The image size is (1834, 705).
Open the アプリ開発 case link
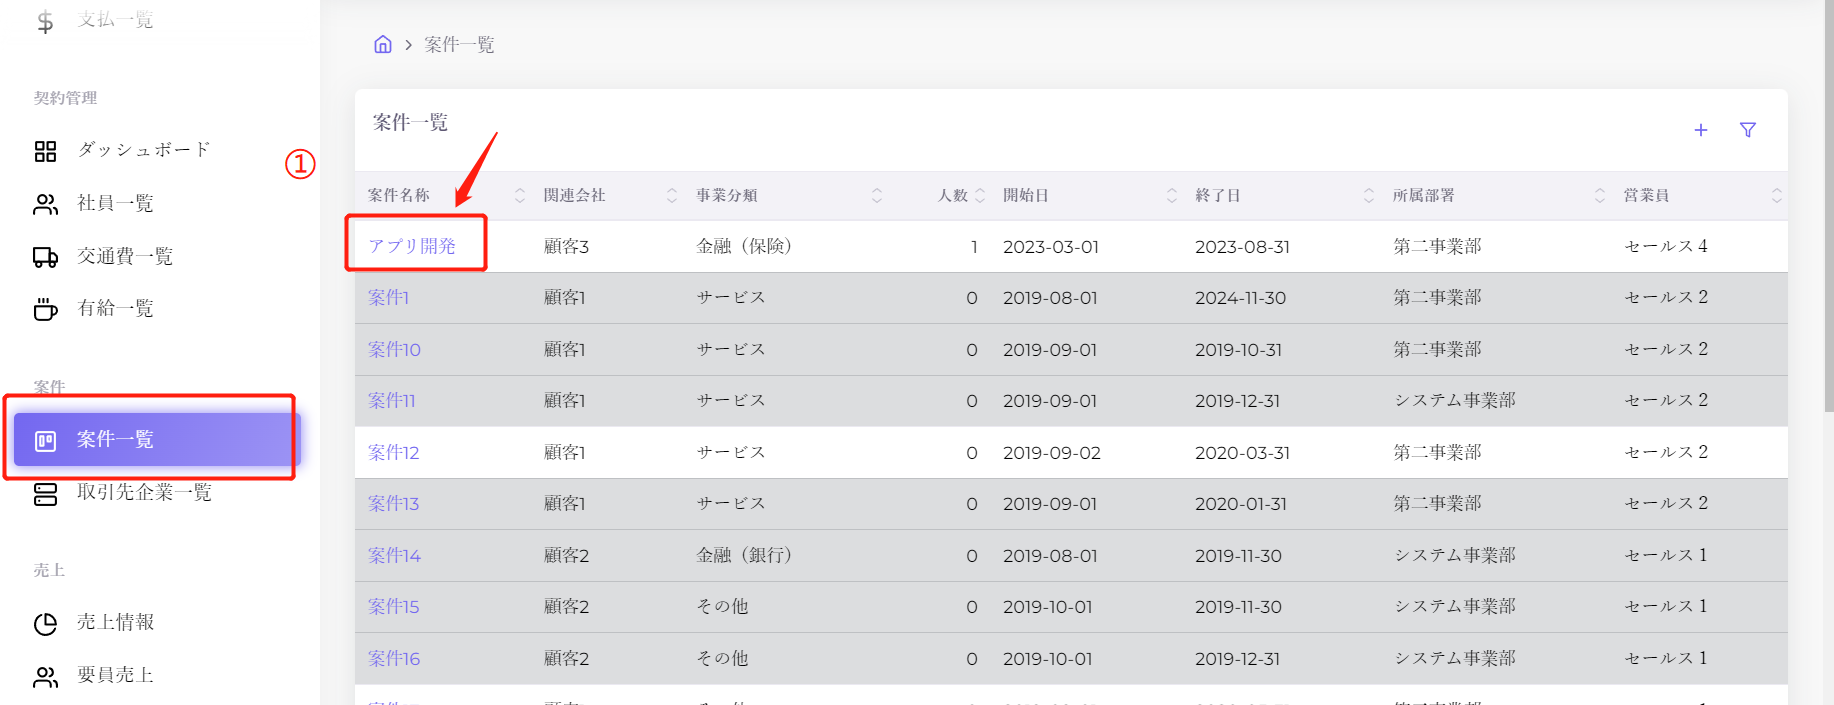pos(412,246)
